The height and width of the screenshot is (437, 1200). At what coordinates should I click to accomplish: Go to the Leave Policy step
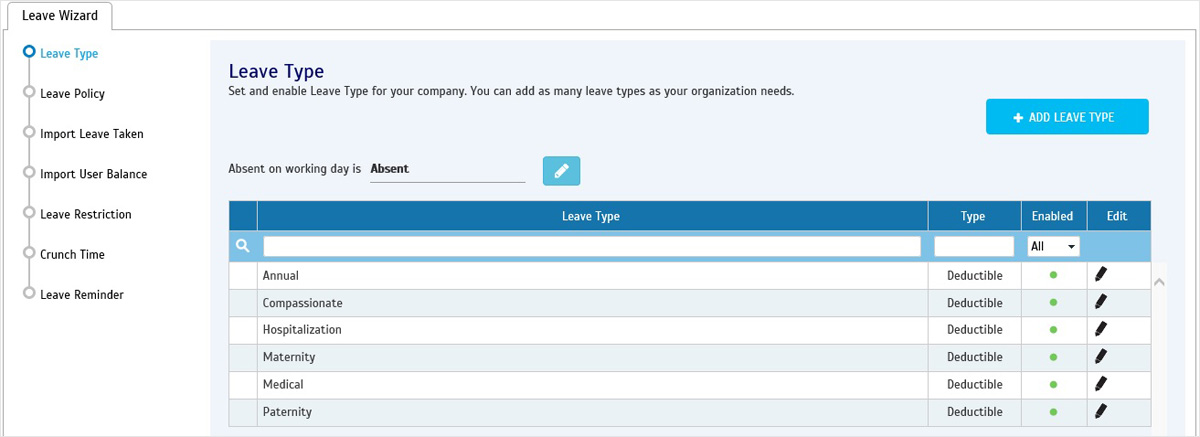point(72,94)
